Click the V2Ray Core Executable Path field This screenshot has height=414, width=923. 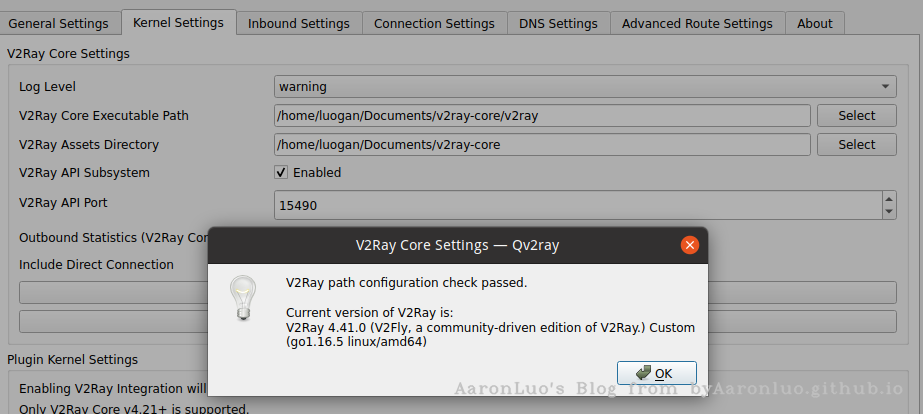coord(542,116)
